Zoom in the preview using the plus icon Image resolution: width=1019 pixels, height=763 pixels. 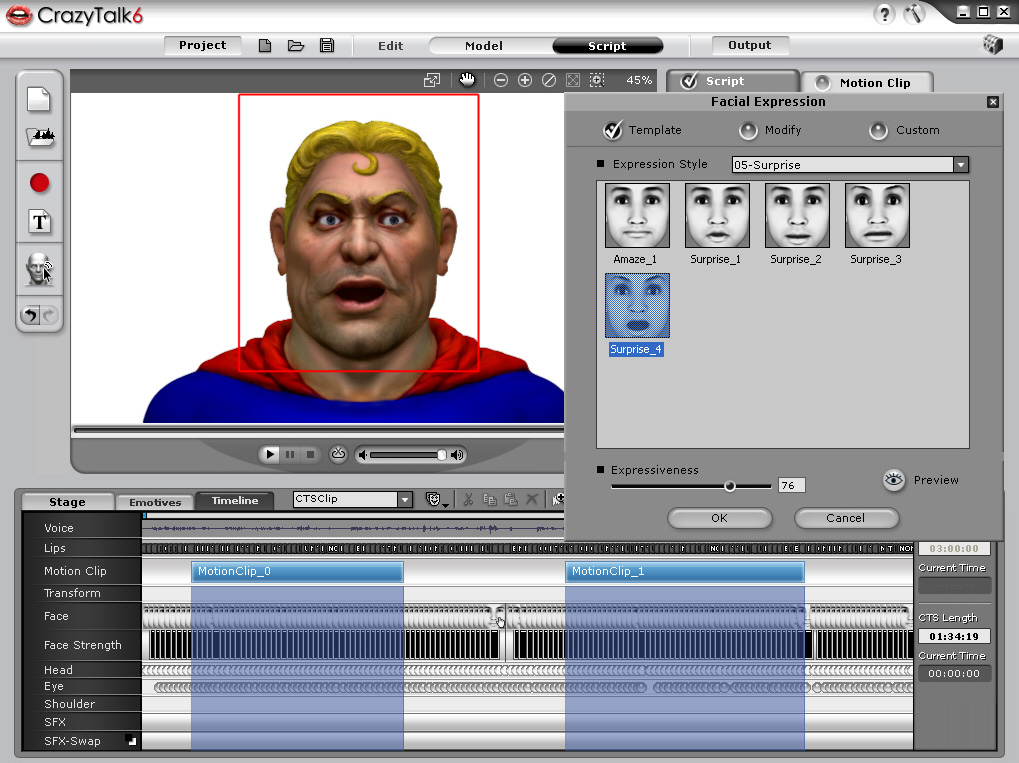tap(524, 80)
